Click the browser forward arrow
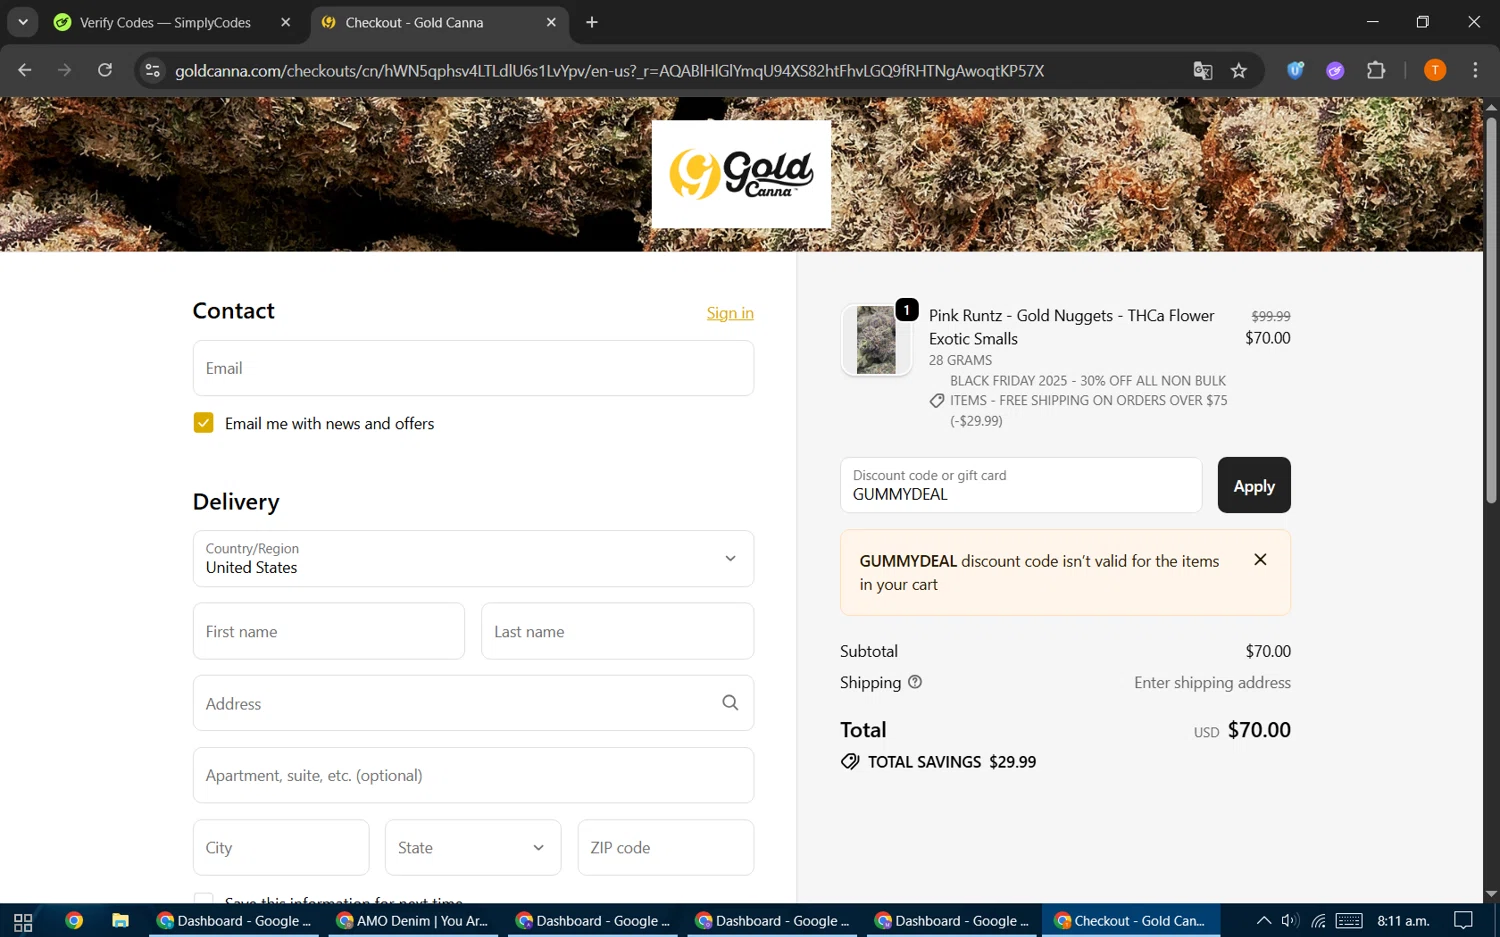Viewport: 1500px width, 937px height. 65,70
